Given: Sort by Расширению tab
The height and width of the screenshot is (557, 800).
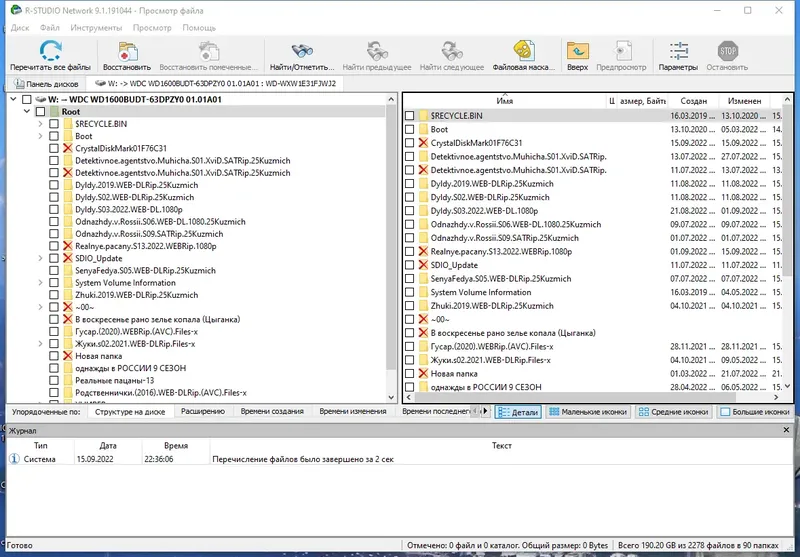Looking at the screenshot, I should [203, 411].
